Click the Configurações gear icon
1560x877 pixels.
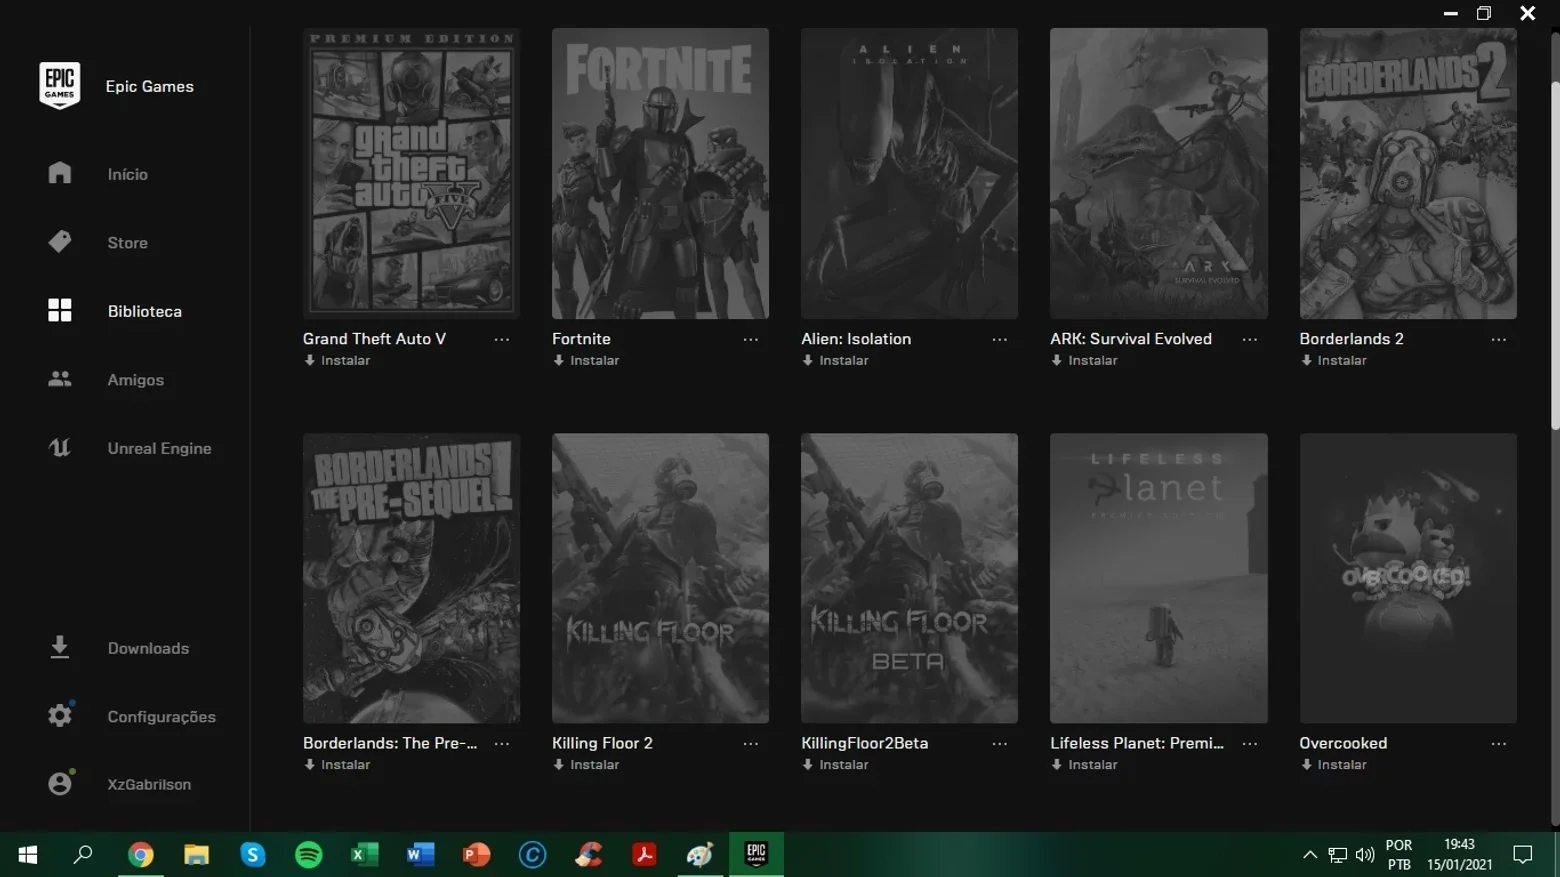coord(60,715)
